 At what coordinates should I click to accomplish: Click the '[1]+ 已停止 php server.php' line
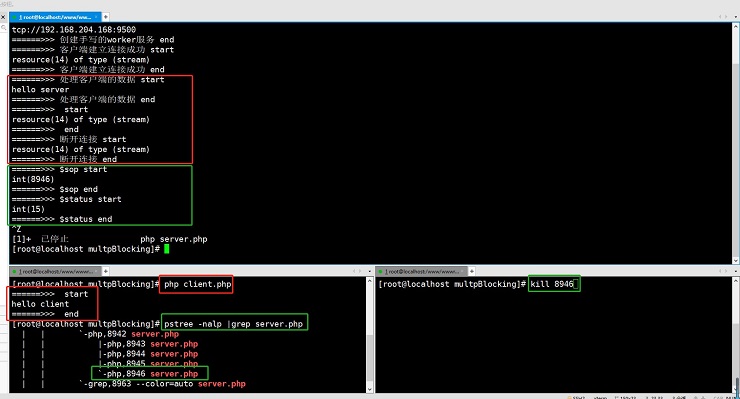coord(109,239)
